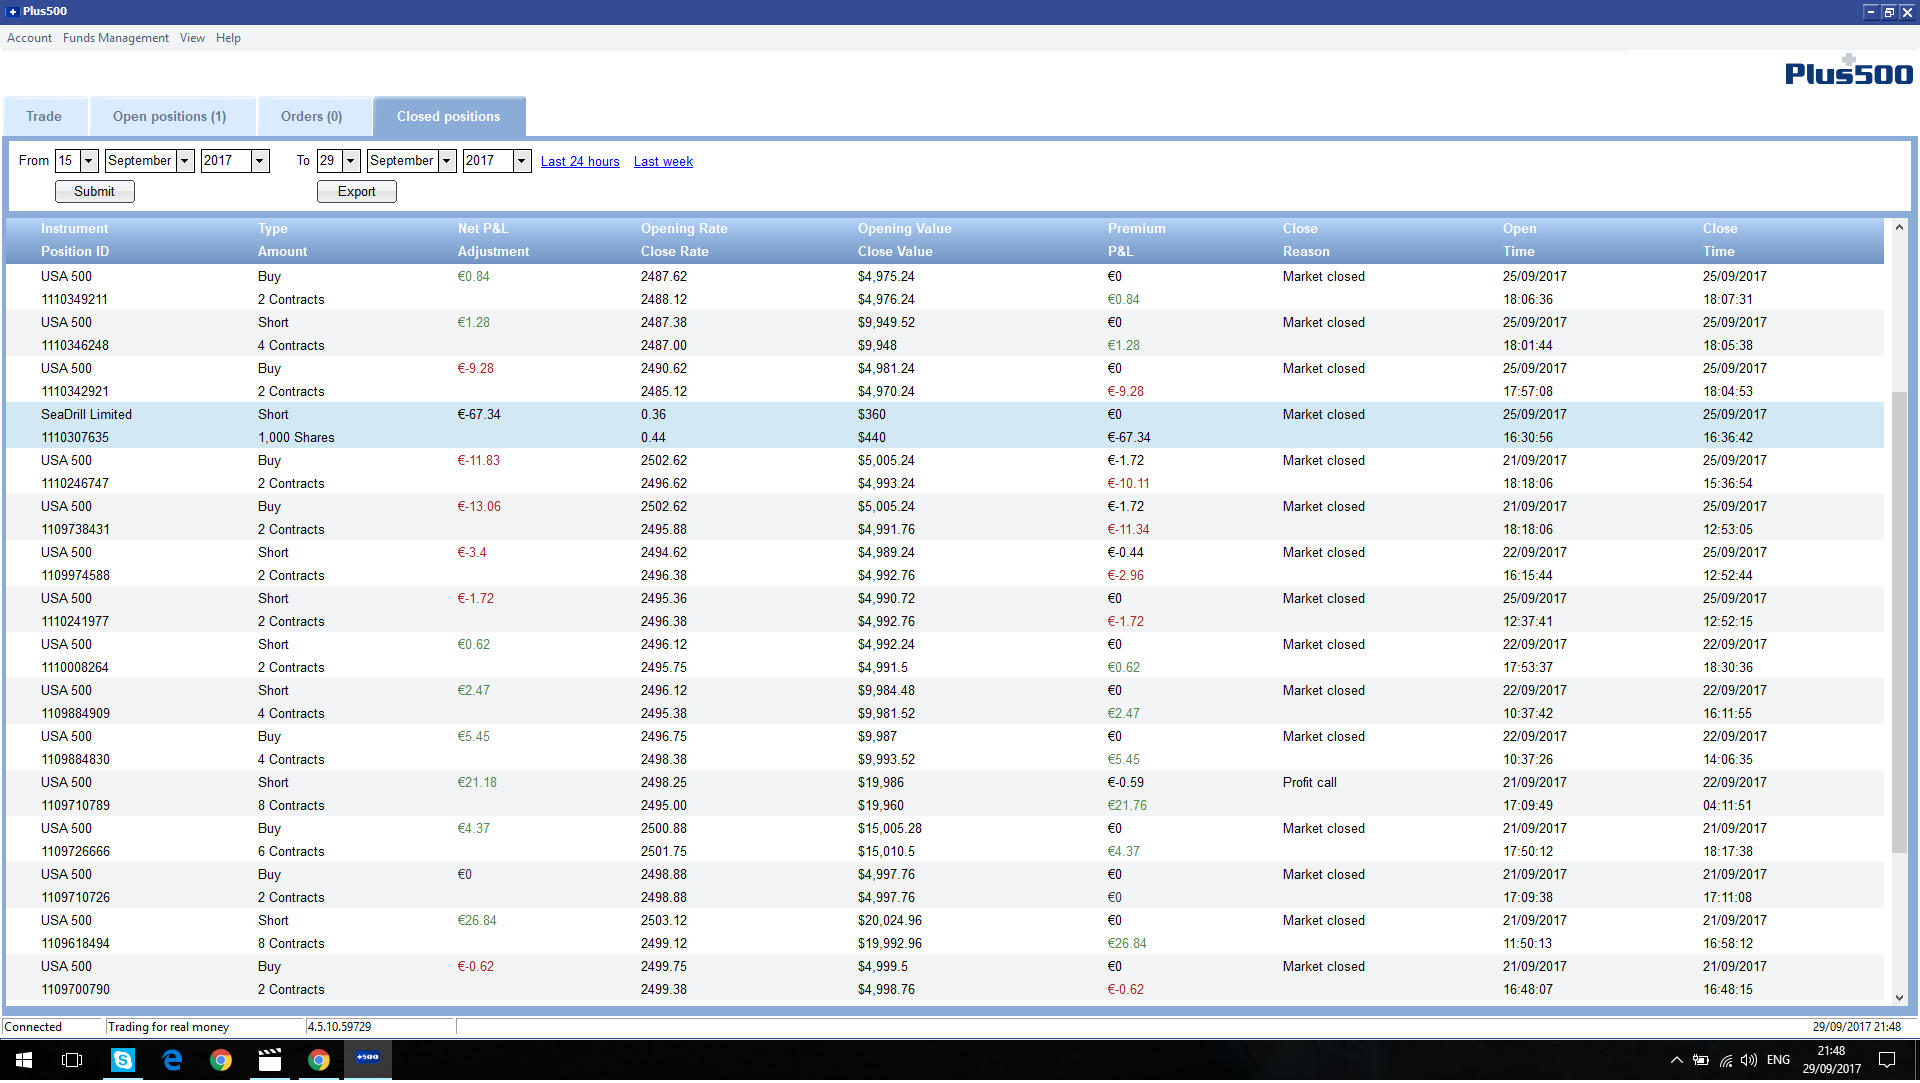Open the Funds Management menu

115,38
